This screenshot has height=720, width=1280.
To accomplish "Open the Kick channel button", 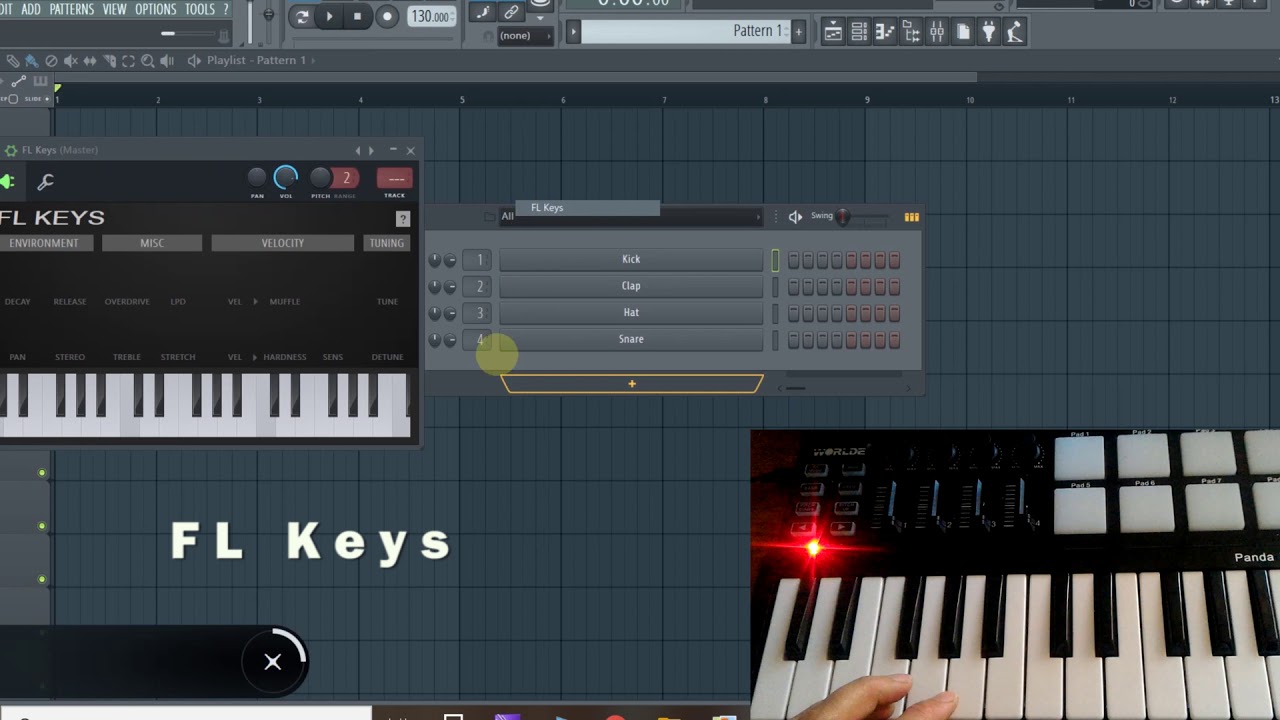I will tap(631, 259).
